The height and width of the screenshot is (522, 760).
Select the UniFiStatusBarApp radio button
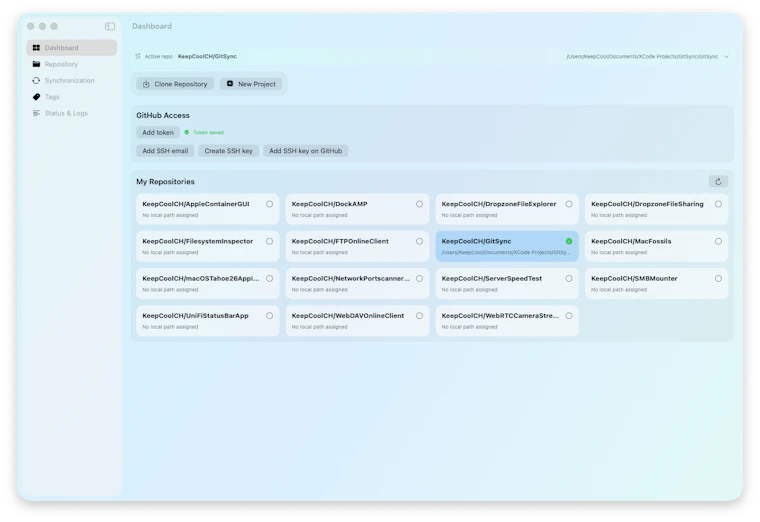[x=269, y=316]
